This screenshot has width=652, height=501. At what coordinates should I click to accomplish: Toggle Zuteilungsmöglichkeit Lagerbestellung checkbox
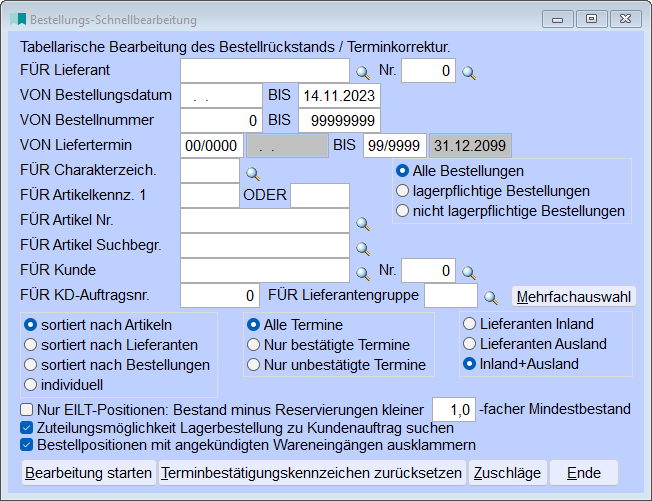[27, 428]
